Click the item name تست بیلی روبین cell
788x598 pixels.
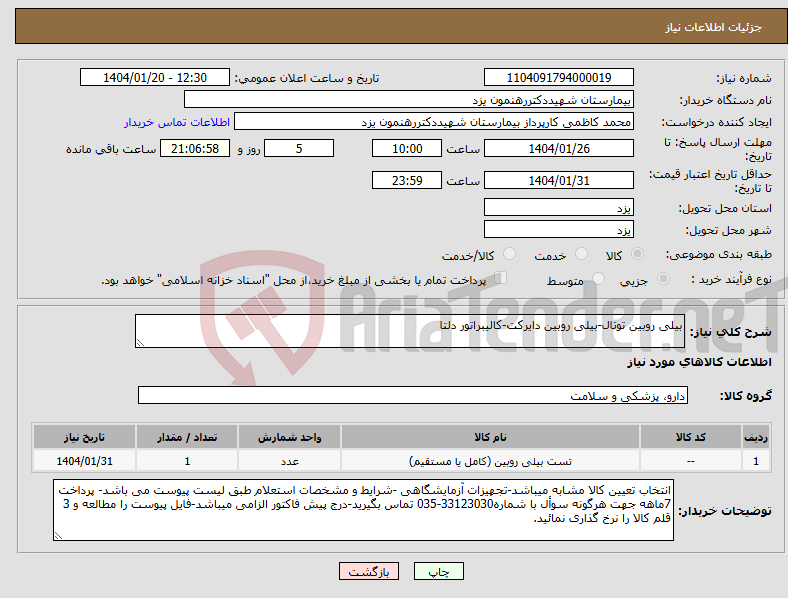[490, 461]
